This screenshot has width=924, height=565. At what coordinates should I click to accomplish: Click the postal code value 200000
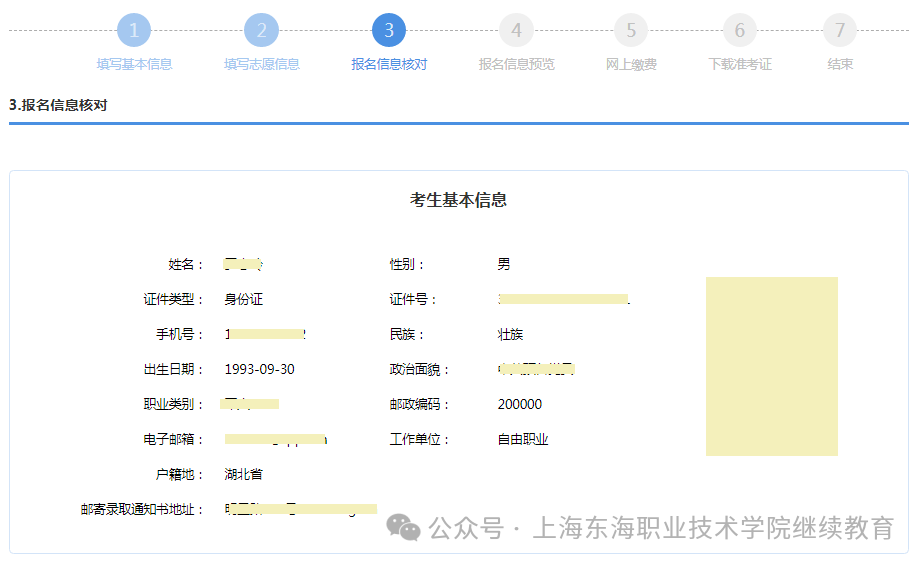[519, 404]
